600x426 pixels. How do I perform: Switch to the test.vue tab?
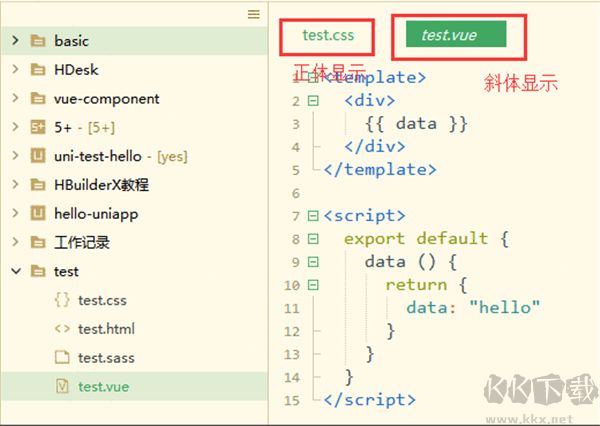point(449,35)
